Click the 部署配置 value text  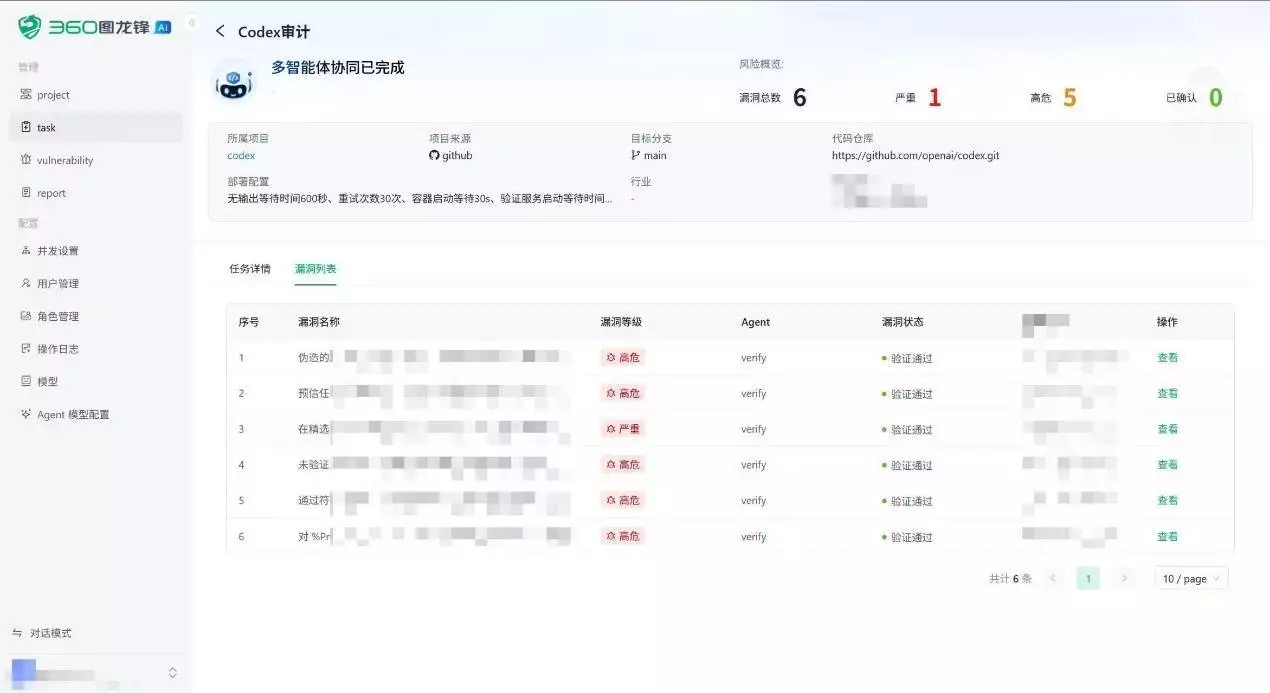click(420, 199)
